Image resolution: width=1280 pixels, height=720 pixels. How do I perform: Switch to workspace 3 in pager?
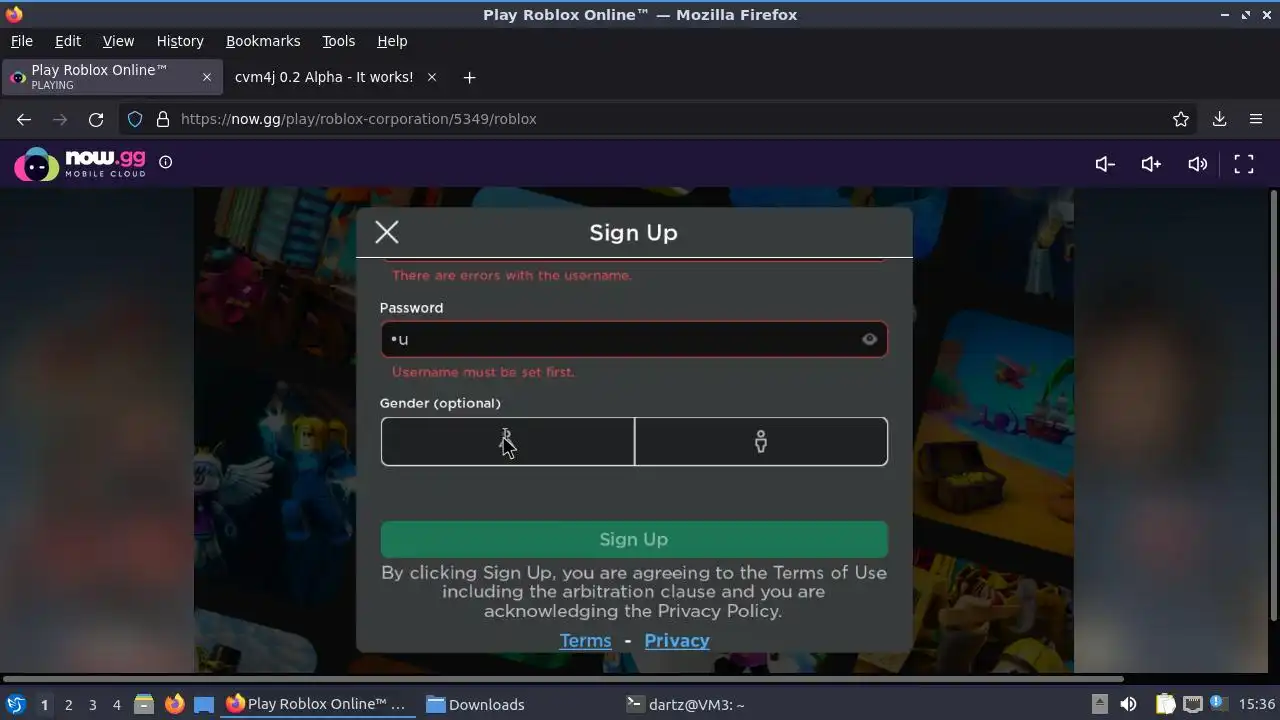92,705
